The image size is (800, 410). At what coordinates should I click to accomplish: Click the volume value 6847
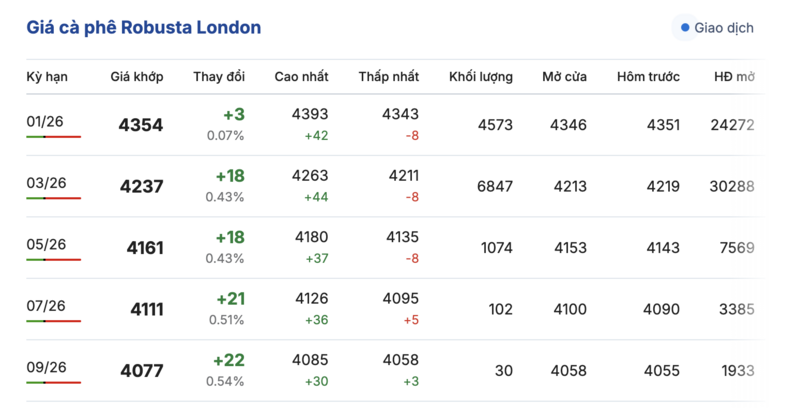(x=495, y=186)
